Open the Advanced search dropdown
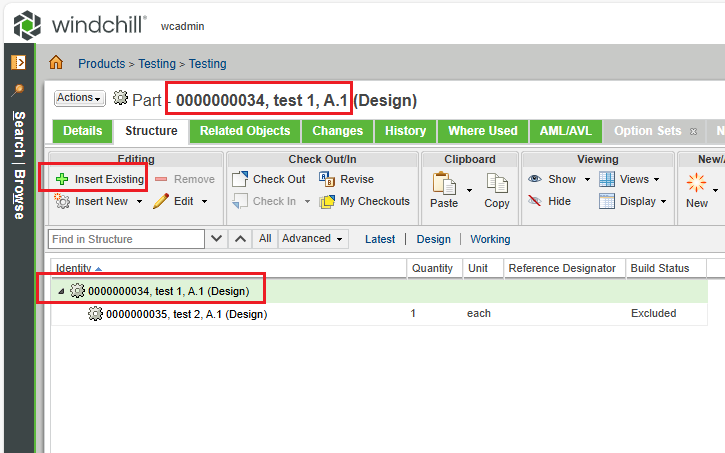 (313, 239)
